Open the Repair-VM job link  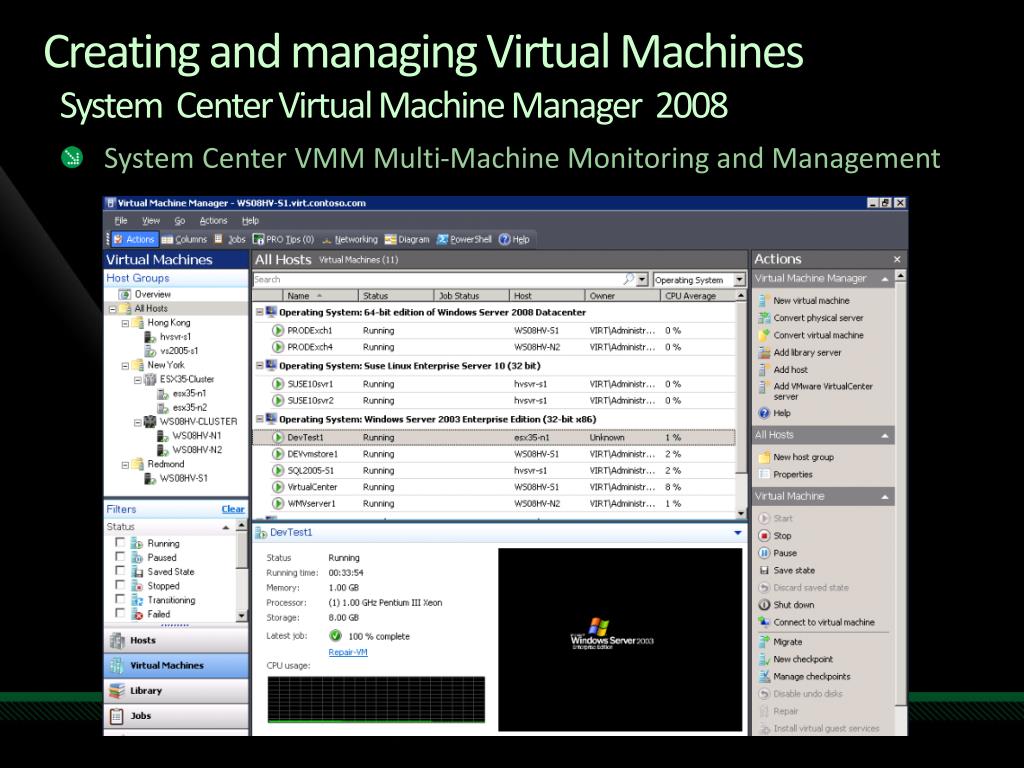point(348,652)
